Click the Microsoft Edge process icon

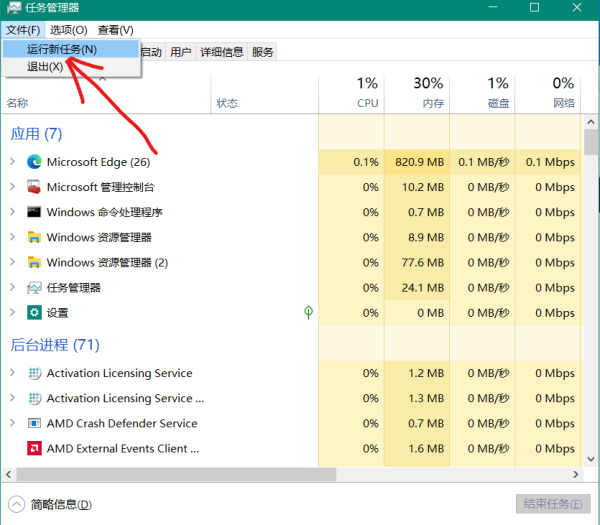(x=34, y=162)
